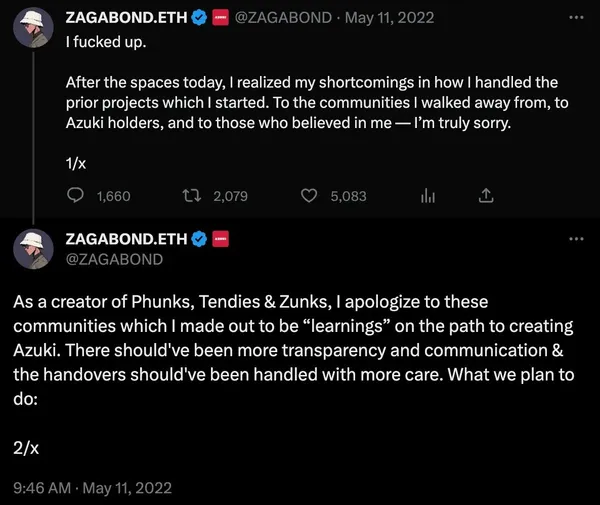
Task: Click the @ZAGABOND handle under the second display name
Action: click(113, 259)
